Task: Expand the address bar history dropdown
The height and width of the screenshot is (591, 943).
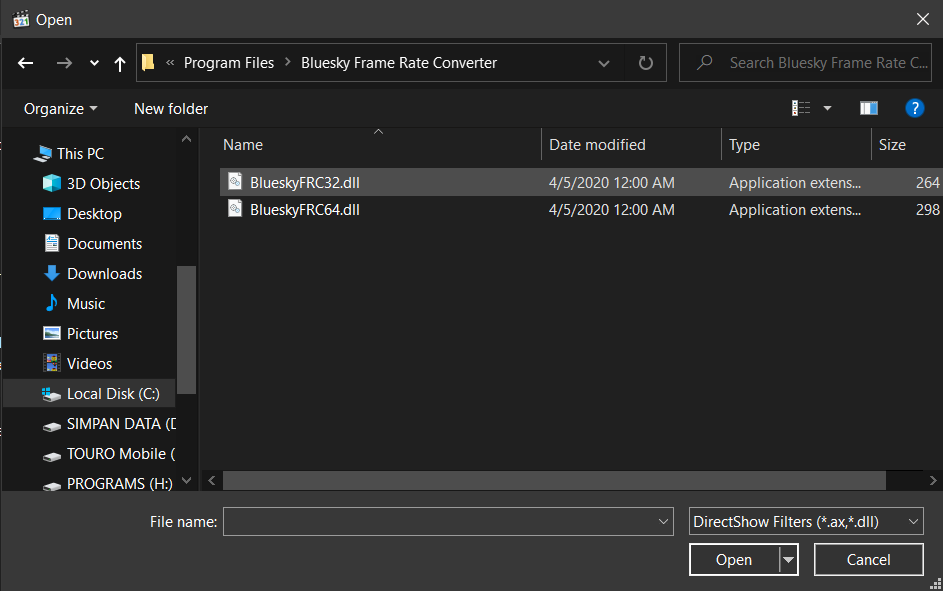Action: tap(604, 63)
